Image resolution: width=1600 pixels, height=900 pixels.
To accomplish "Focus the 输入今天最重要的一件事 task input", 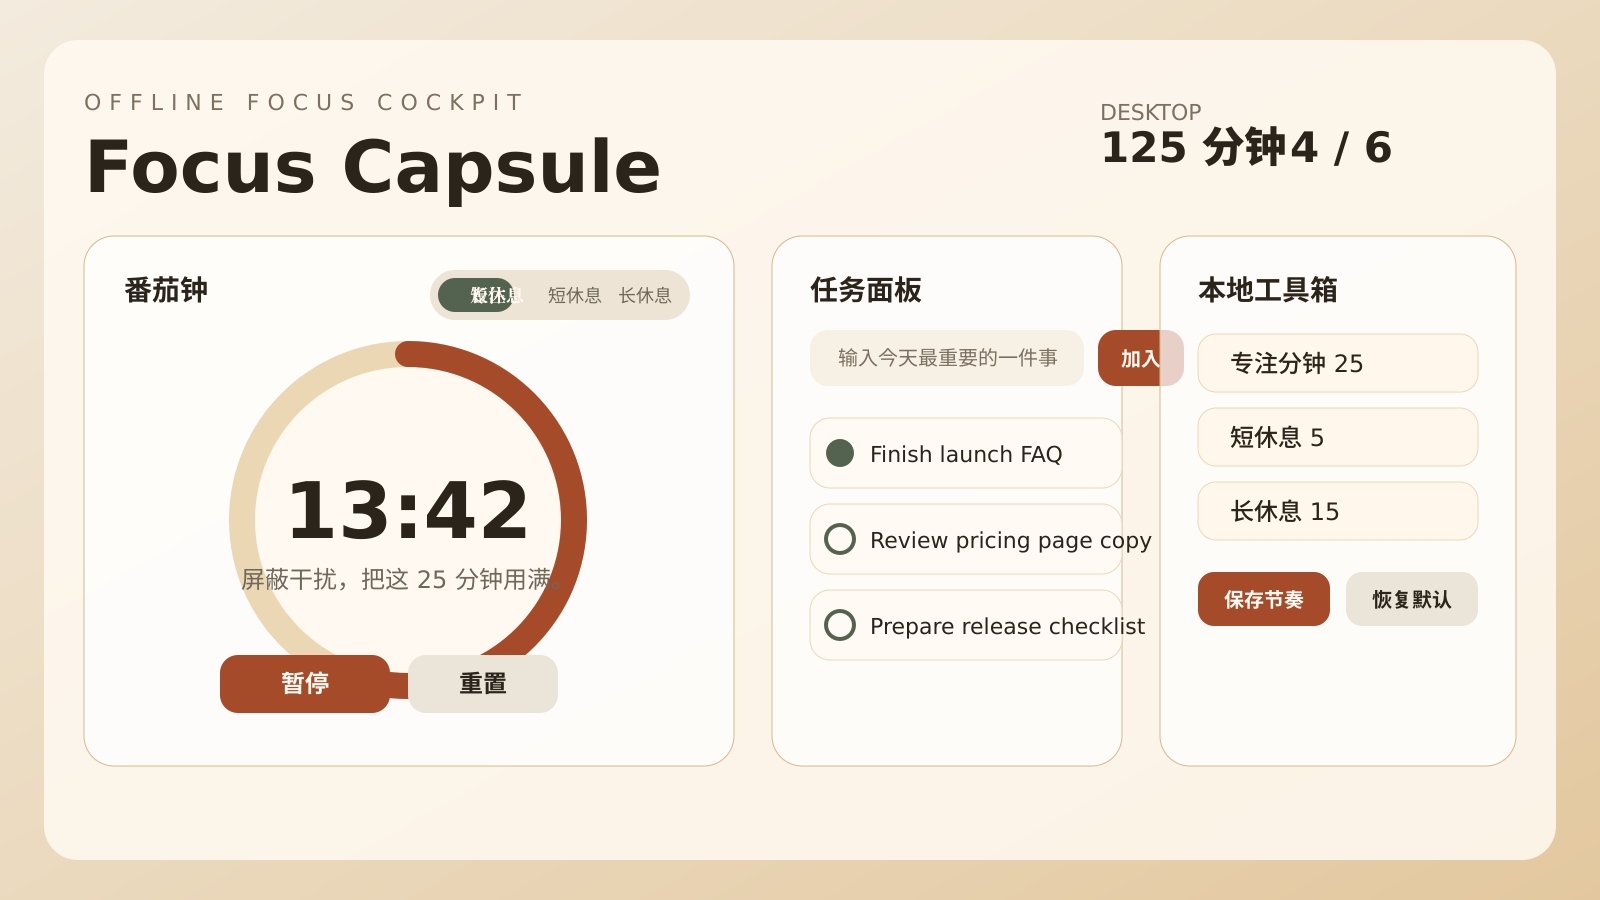I will [x=946, y=358].
